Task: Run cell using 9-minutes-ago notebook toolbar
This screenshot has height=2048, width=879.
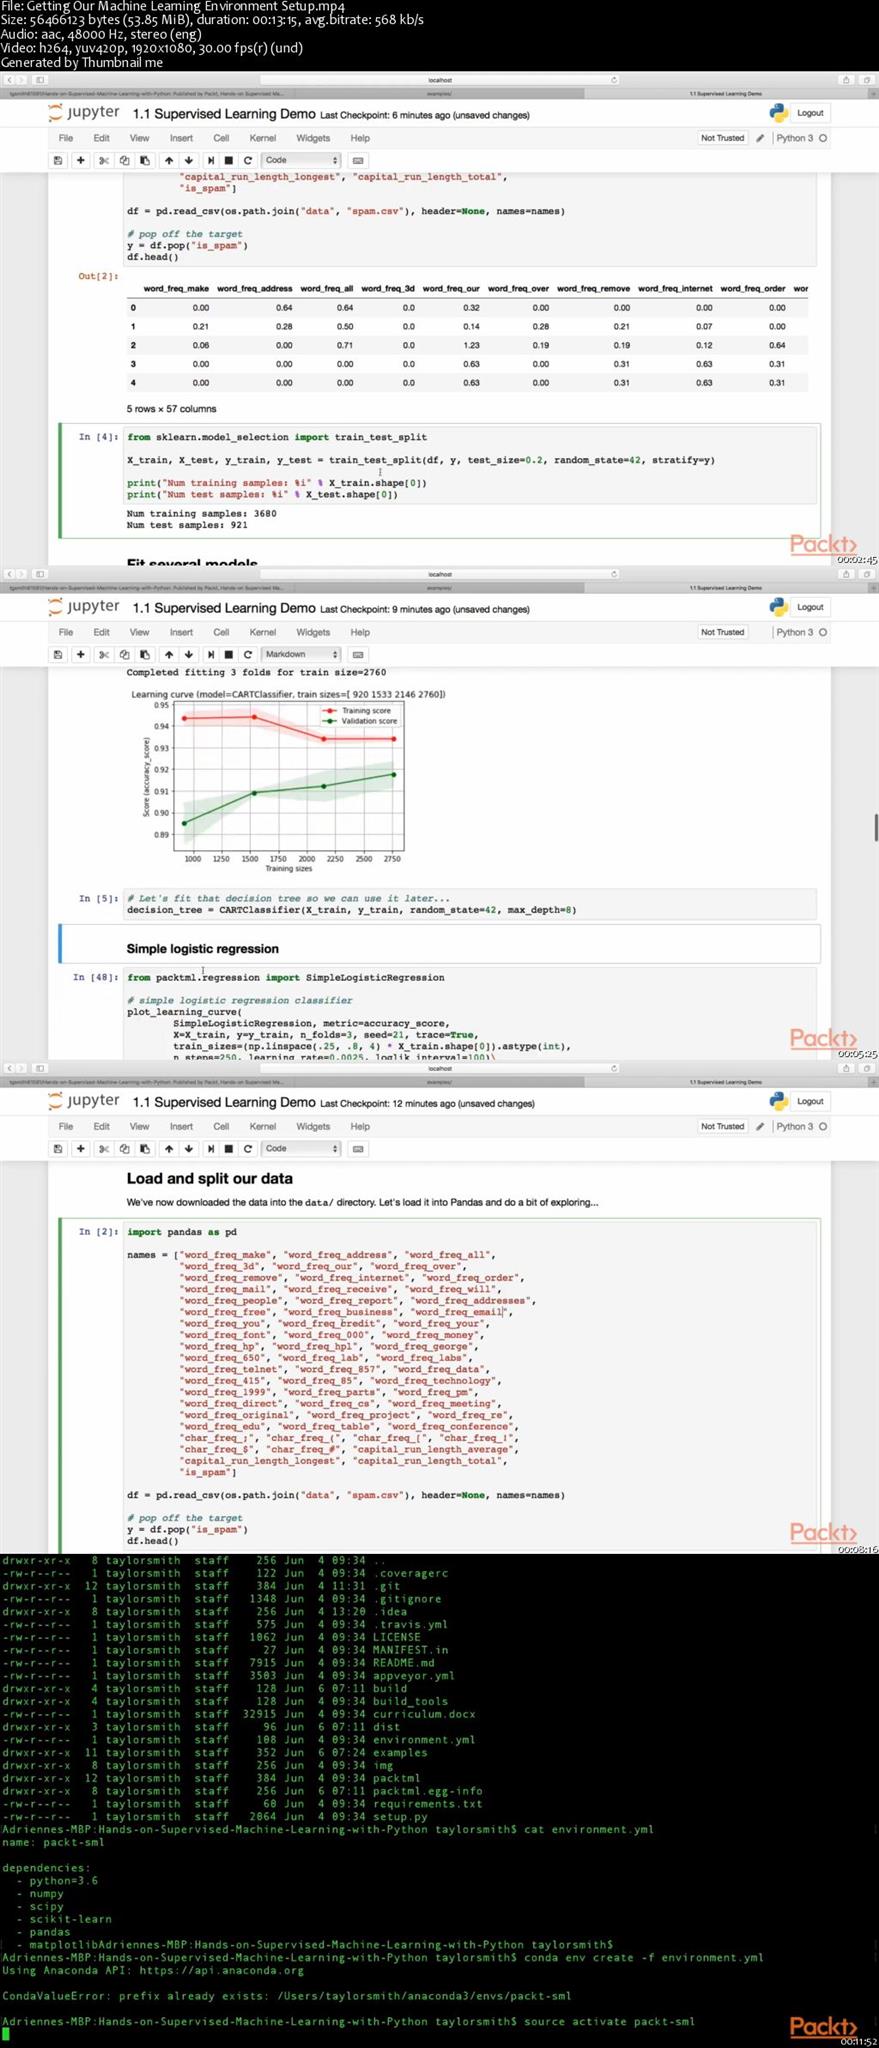Action: tap(210, 654)
